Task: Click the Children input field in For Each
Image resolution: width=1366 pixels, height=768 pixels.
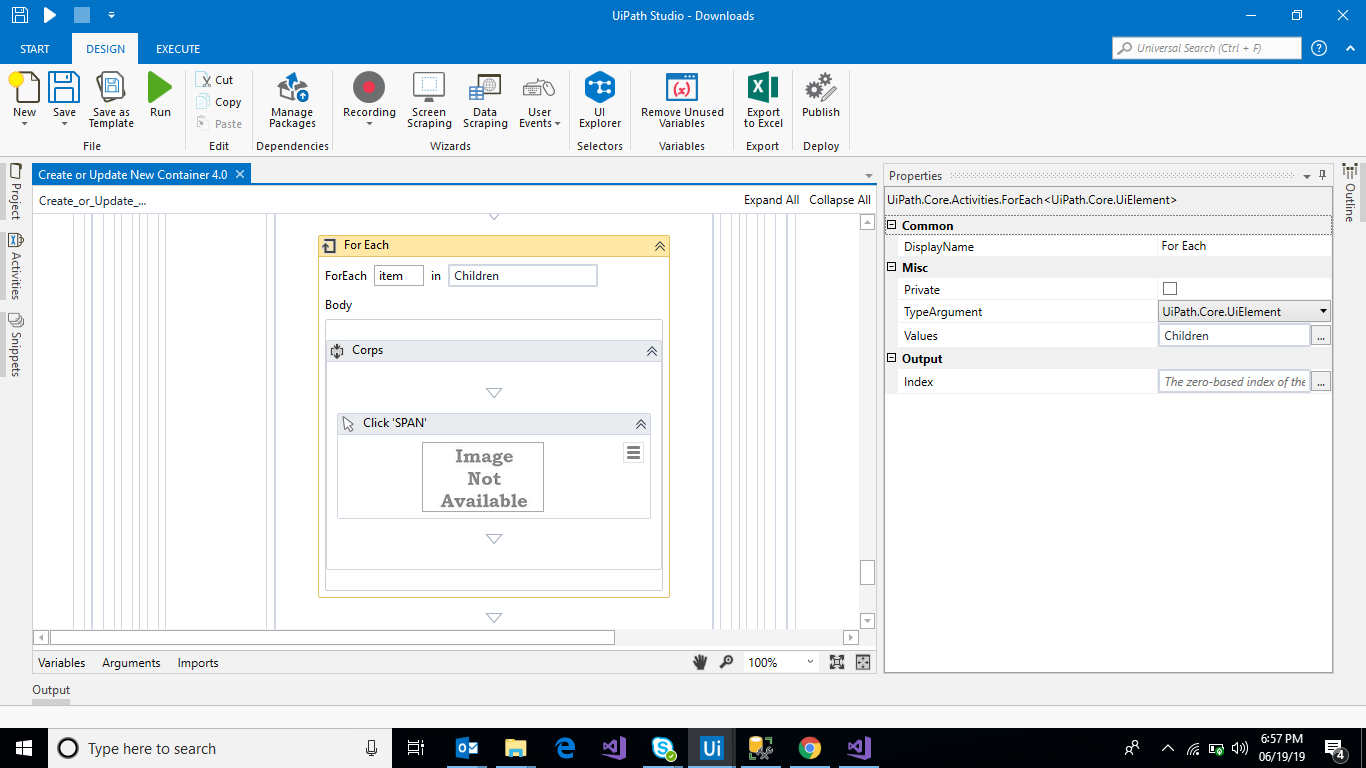Action: click(522, 276)
